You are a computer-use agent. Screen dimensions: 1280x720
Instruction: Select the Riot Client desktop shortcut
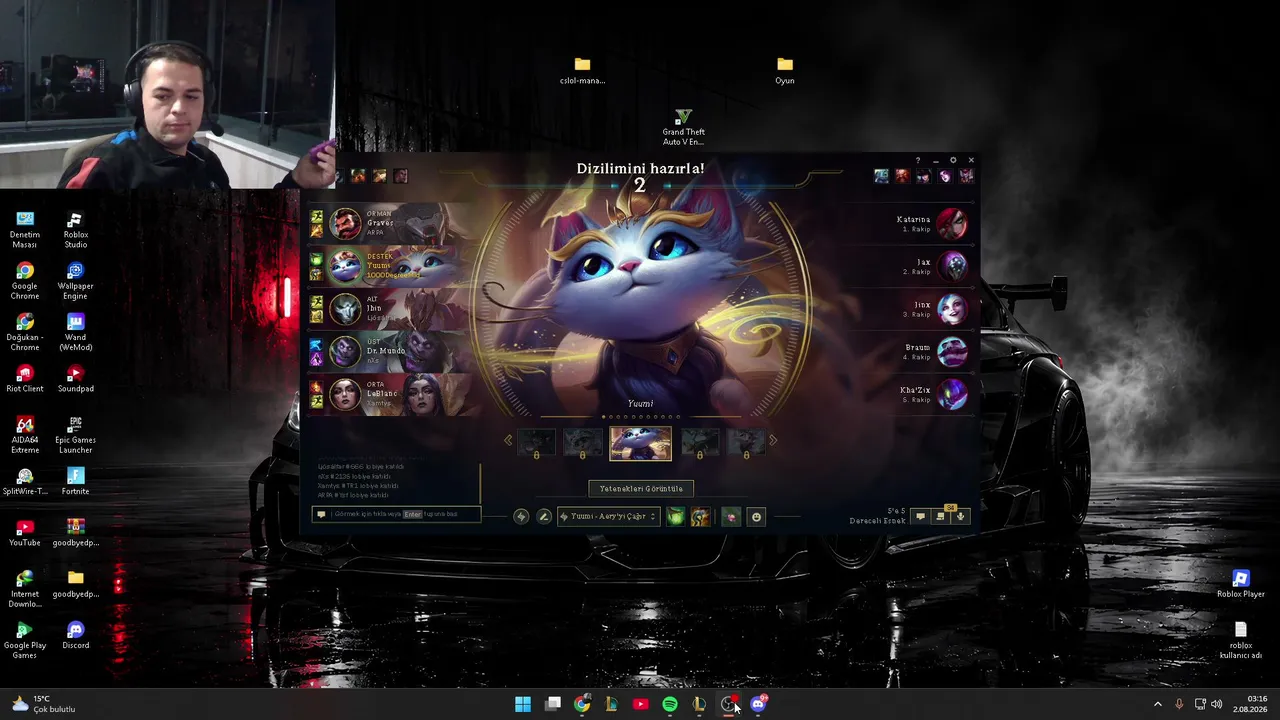click(25, 379)
